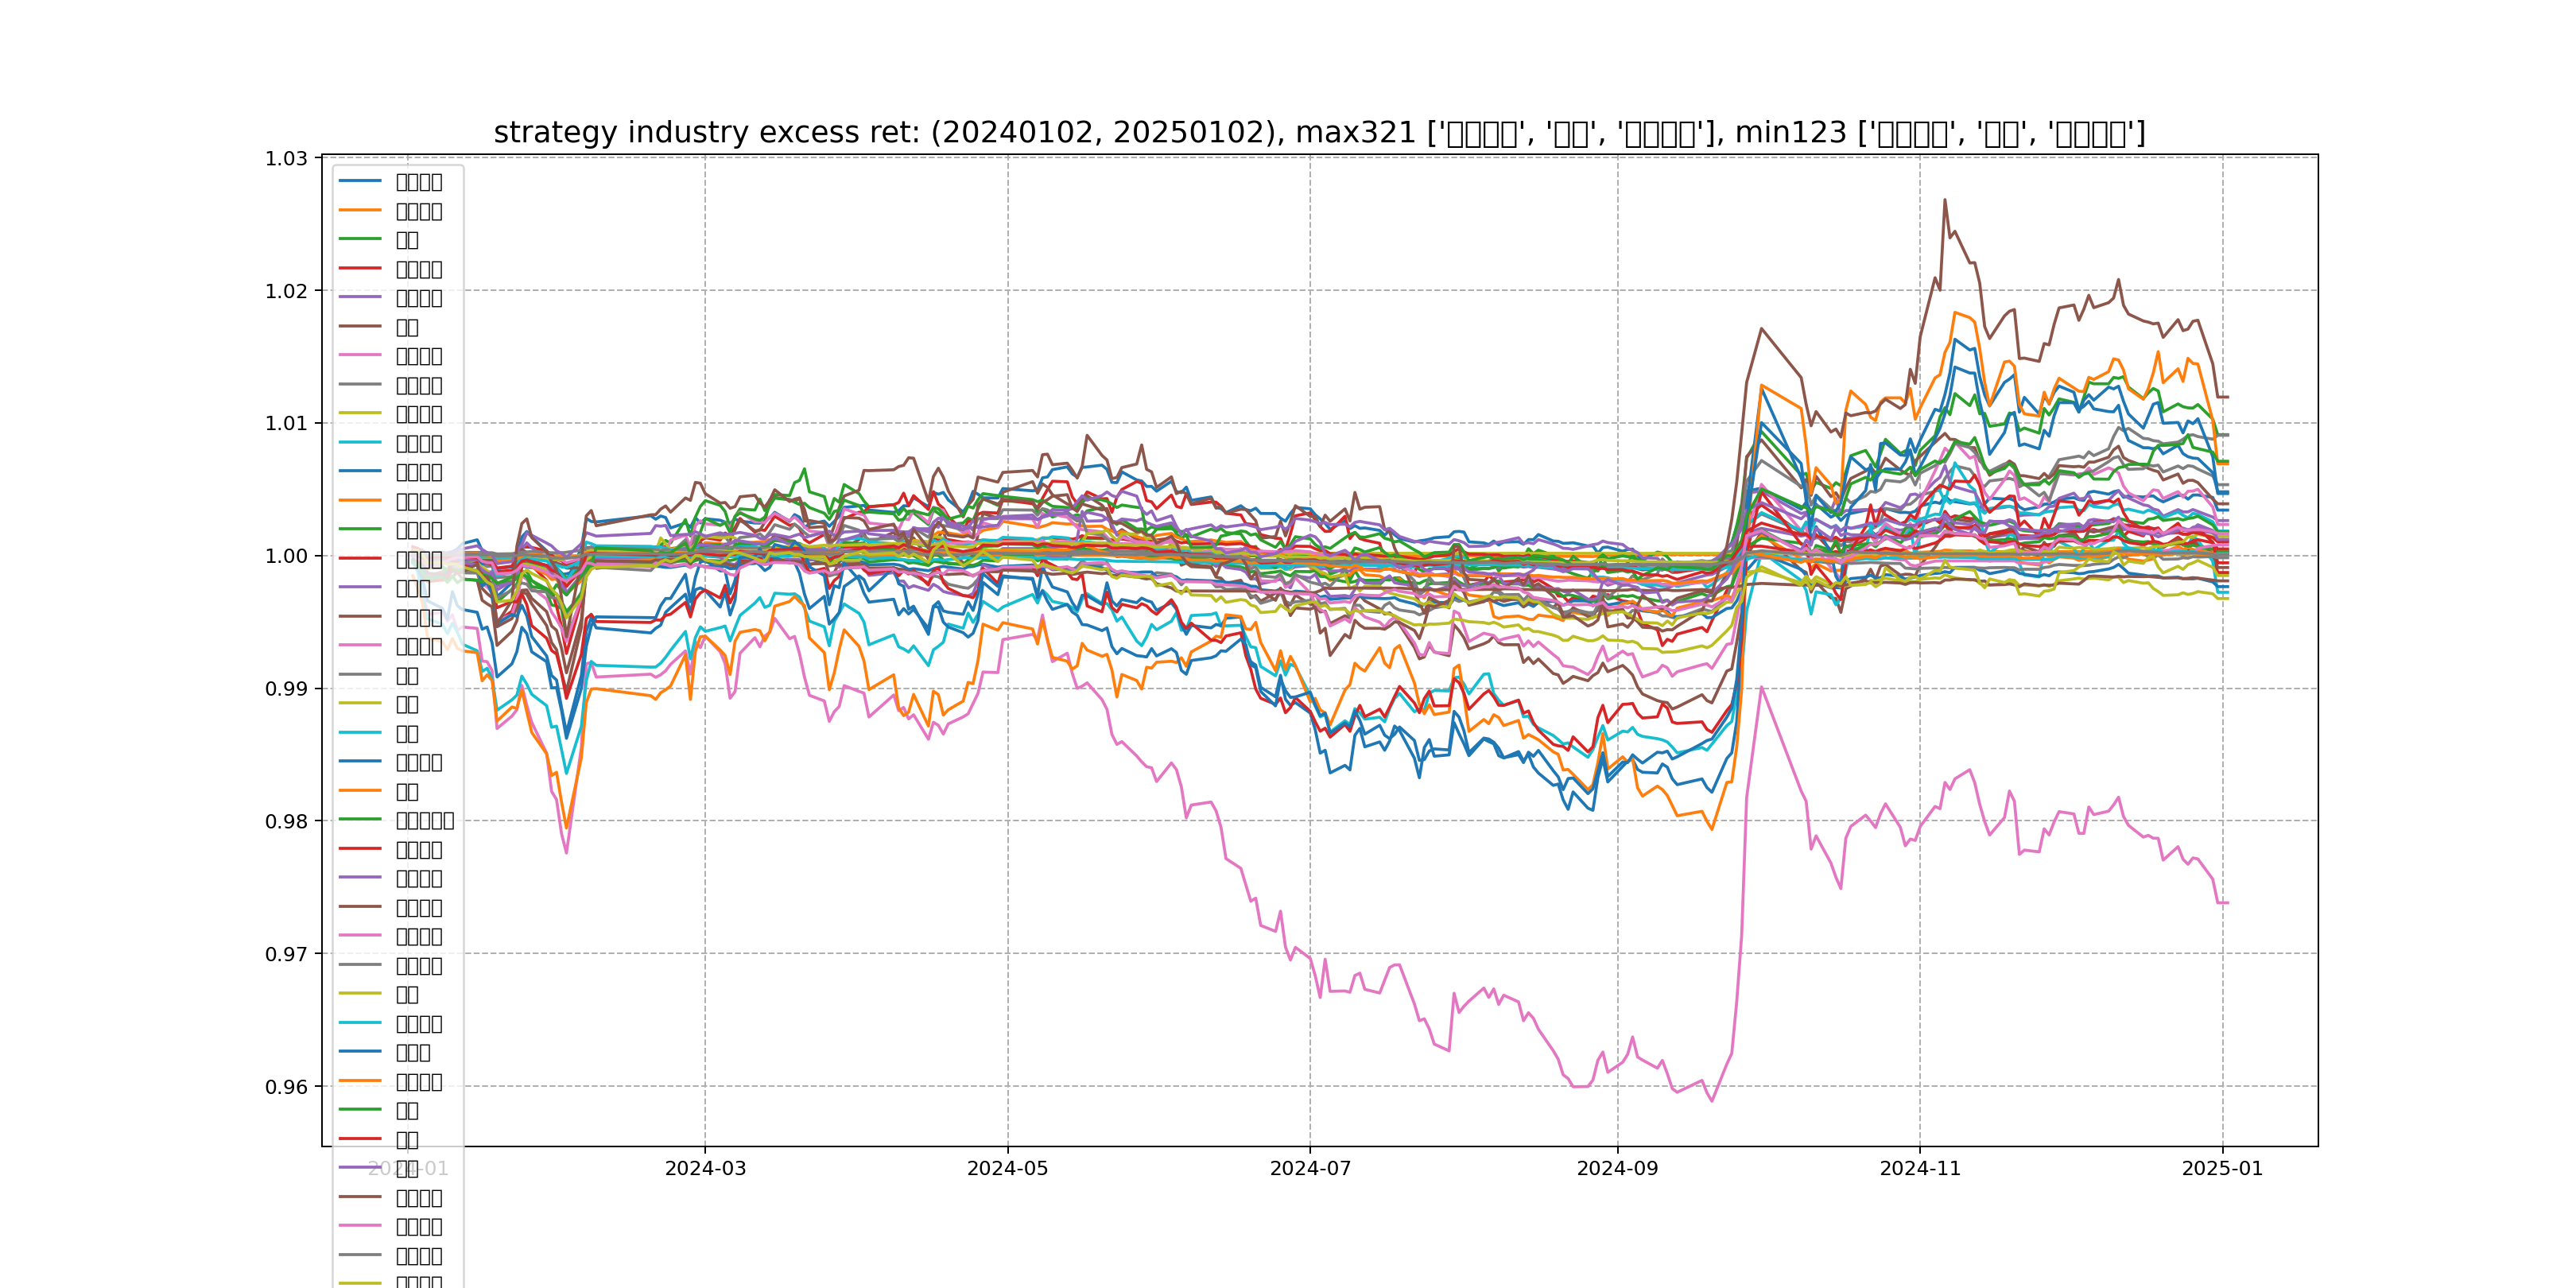Click the 2024-11 x-axis date label
The height and width of the screenshot is (1288, 2576).
(x=1920, y=1169)
